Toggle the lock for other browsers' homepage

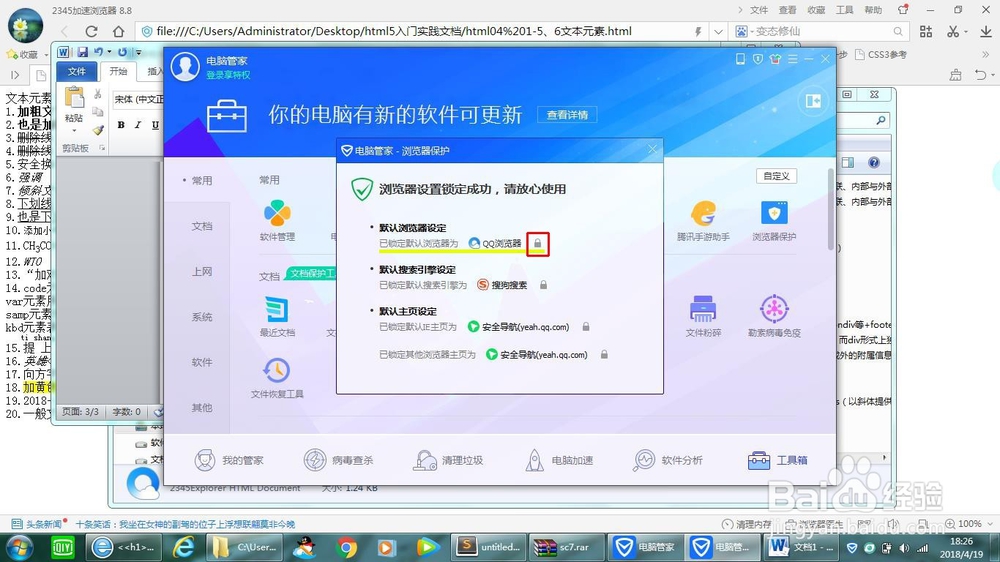point(603,355)
